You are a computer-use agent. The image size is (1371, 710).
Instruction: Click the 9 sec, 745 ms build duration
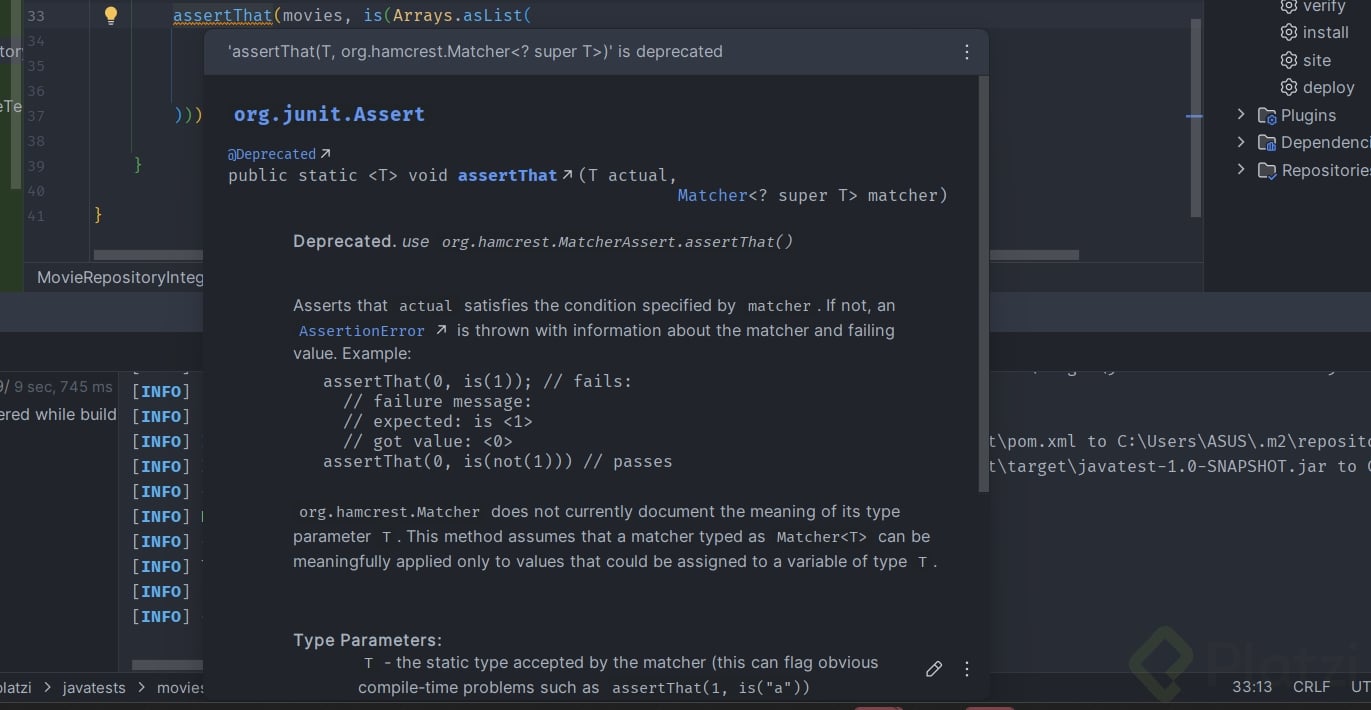pos(62,387)
